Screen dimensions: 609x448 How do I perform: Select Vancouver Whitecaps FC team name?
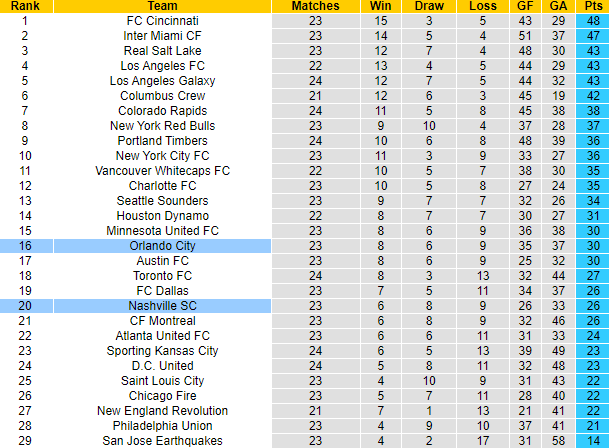tap(163, 170)
